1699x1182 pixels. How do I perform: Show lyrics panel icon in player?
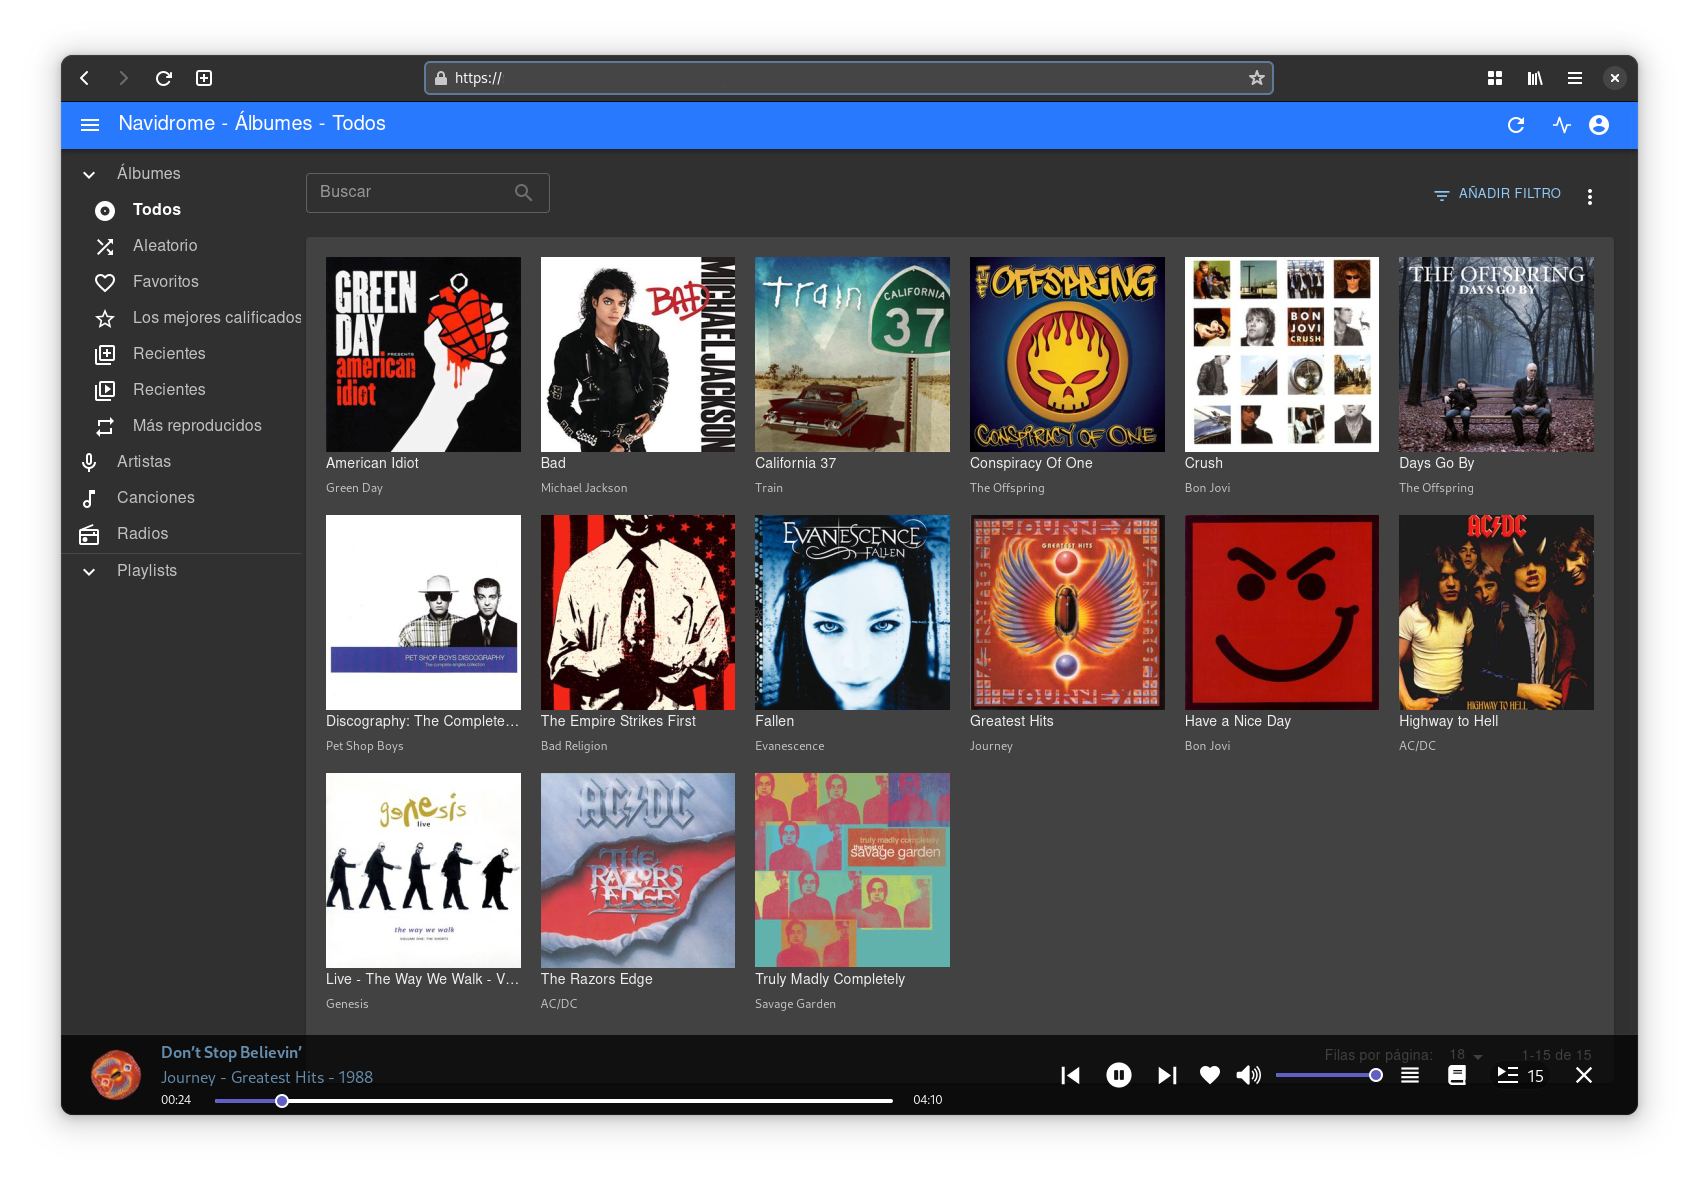[1457, 1075]
